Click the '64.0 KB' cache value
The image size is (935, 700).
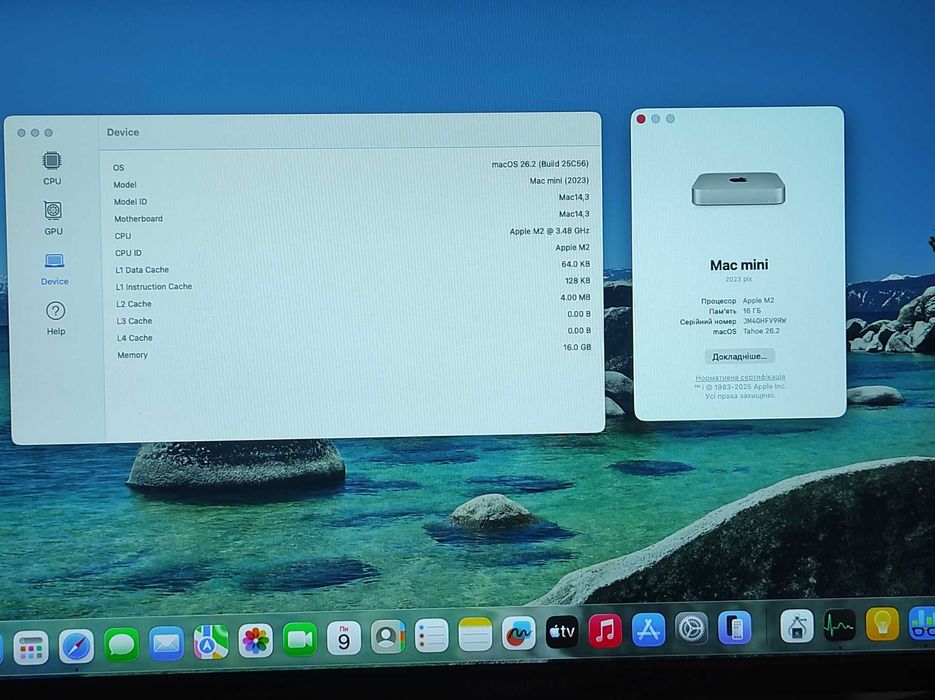click(575, 264)
